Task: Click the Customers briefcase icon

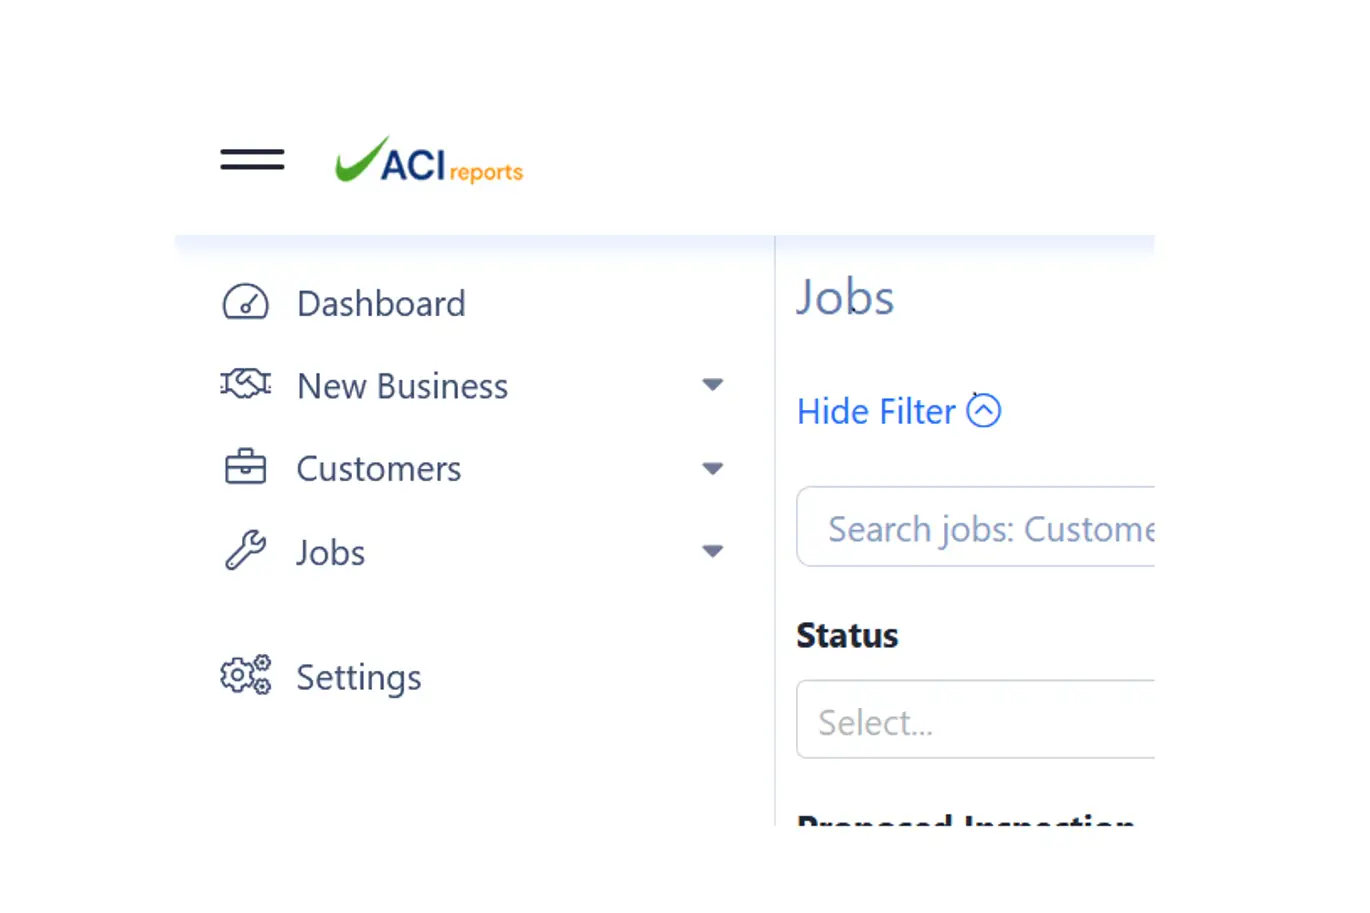Action: [x=245, y=467]
